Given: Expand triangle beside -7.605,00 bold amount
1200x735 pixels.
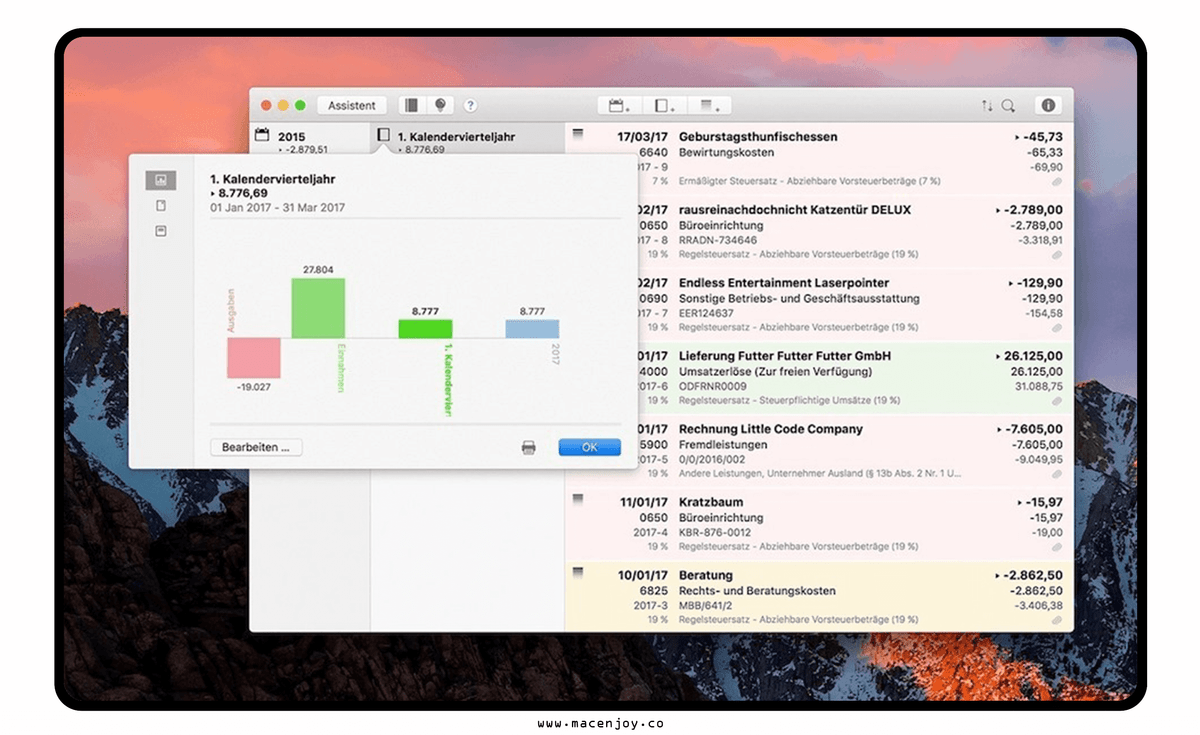Looking at the screenshot, I should 998,429.
